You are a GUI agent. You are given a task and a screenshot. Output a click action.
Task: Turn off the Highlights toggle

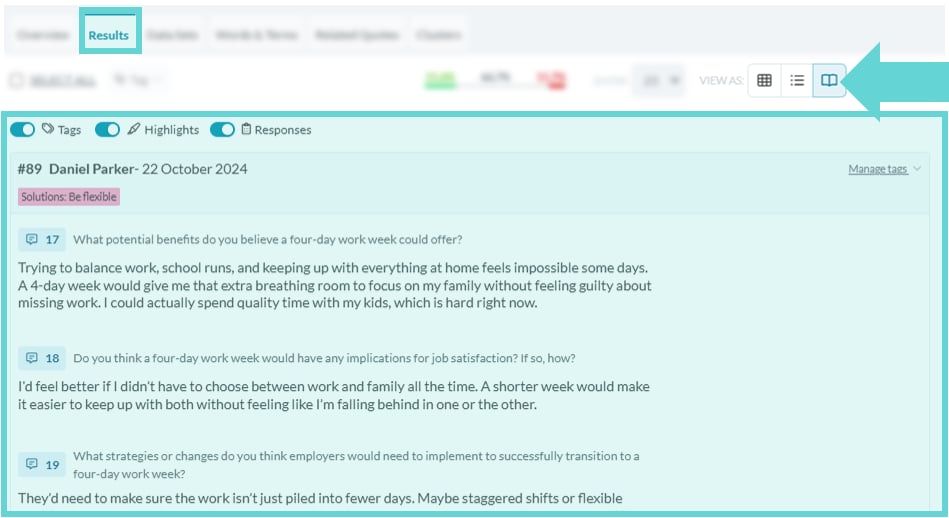click(108, 130)
